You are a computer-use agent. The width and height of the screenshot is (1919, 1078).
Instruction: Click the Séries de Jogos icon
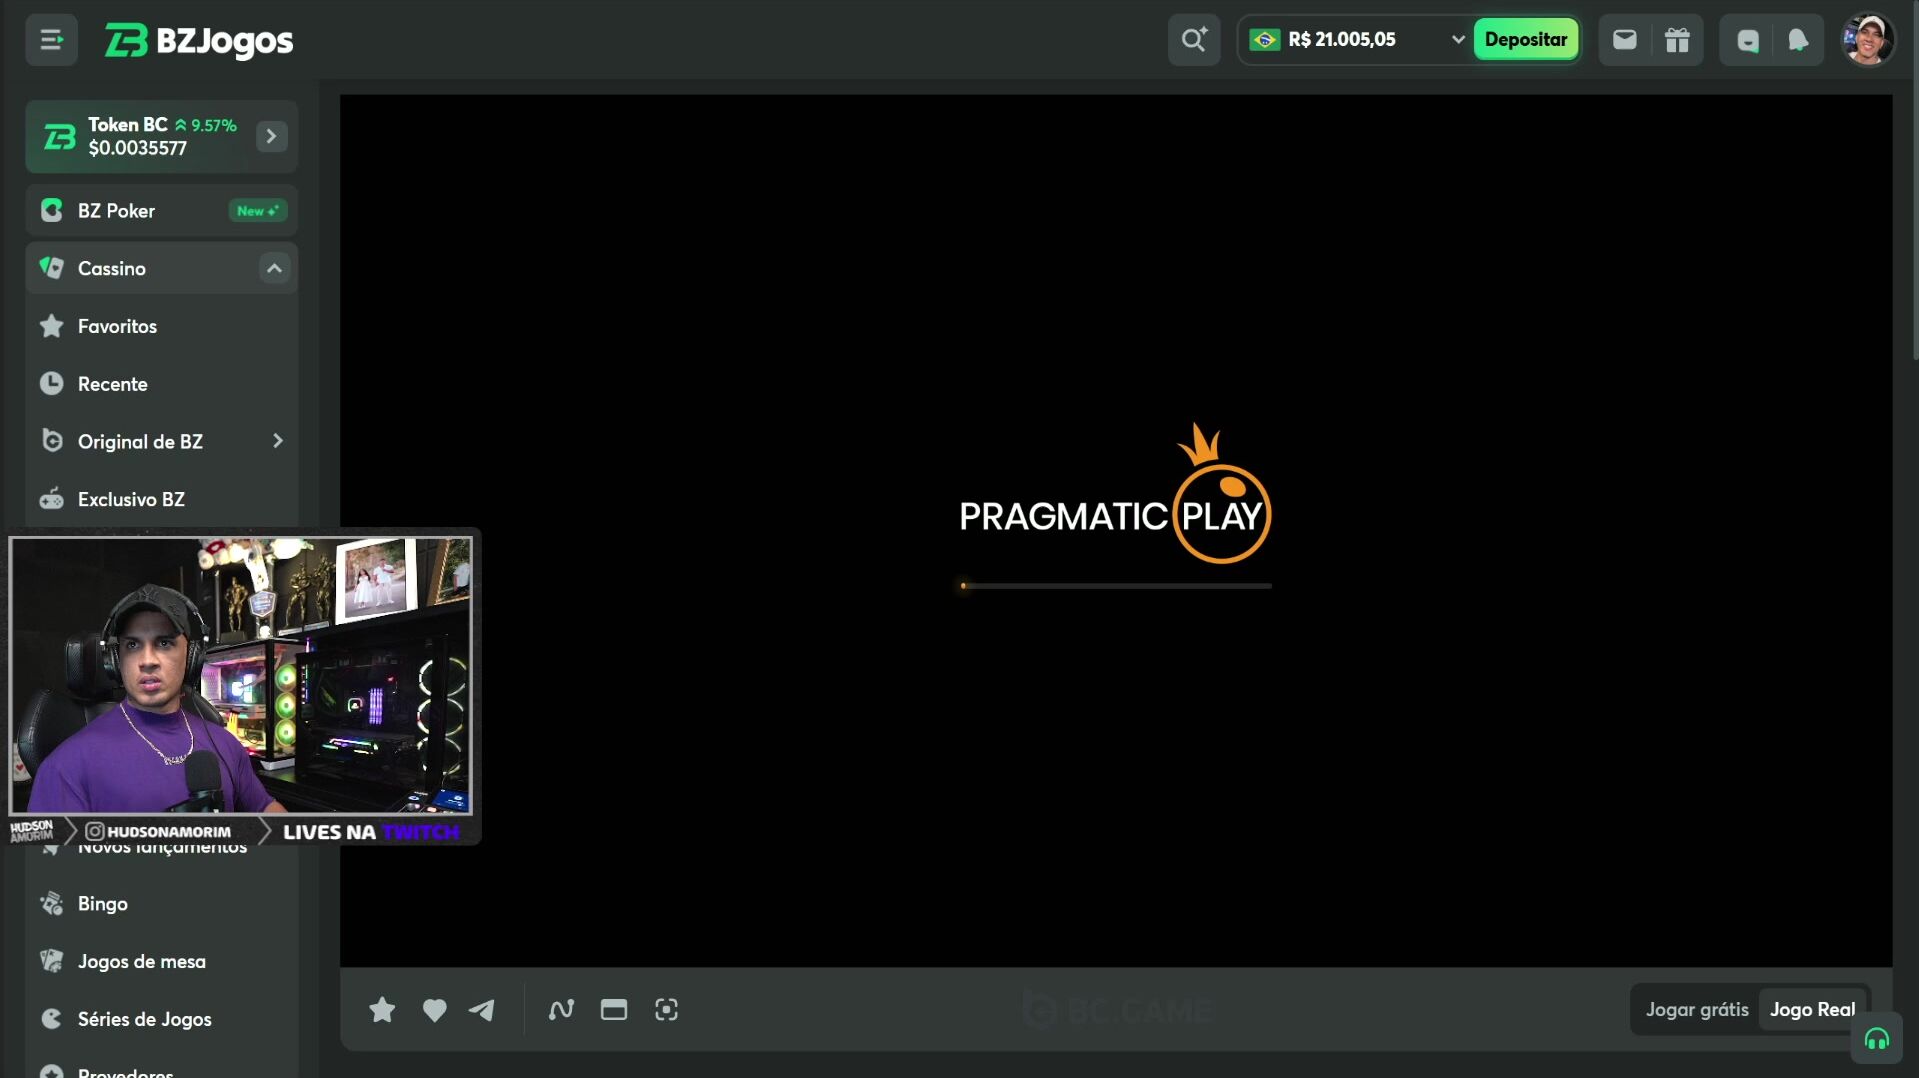click(x=52, y=1019)
